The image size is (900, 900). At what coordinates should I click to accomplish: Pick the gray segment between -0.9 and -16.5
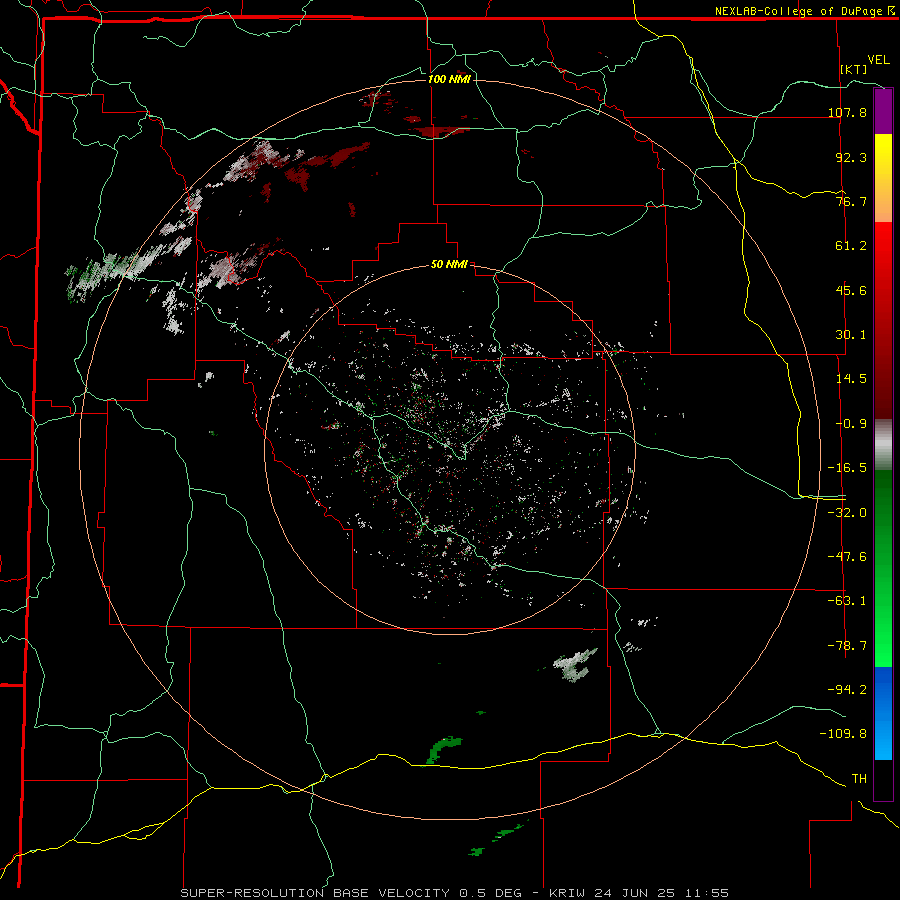pos(883,445)
